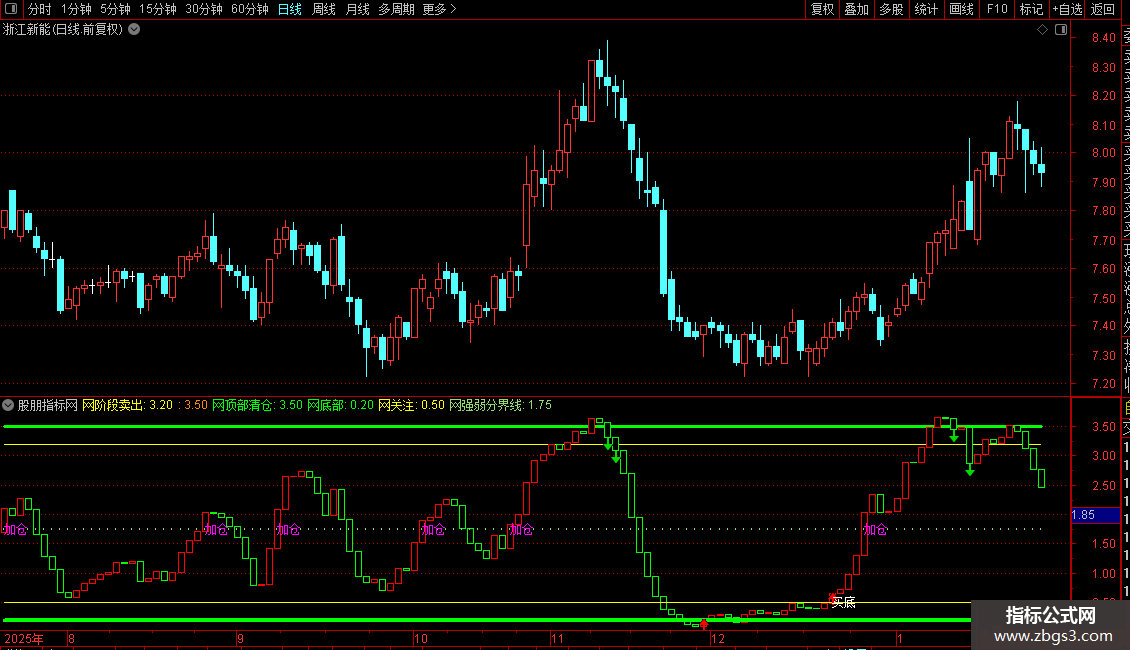
Task: Click month 10 on the time axis
Action: tap(421, 638)
